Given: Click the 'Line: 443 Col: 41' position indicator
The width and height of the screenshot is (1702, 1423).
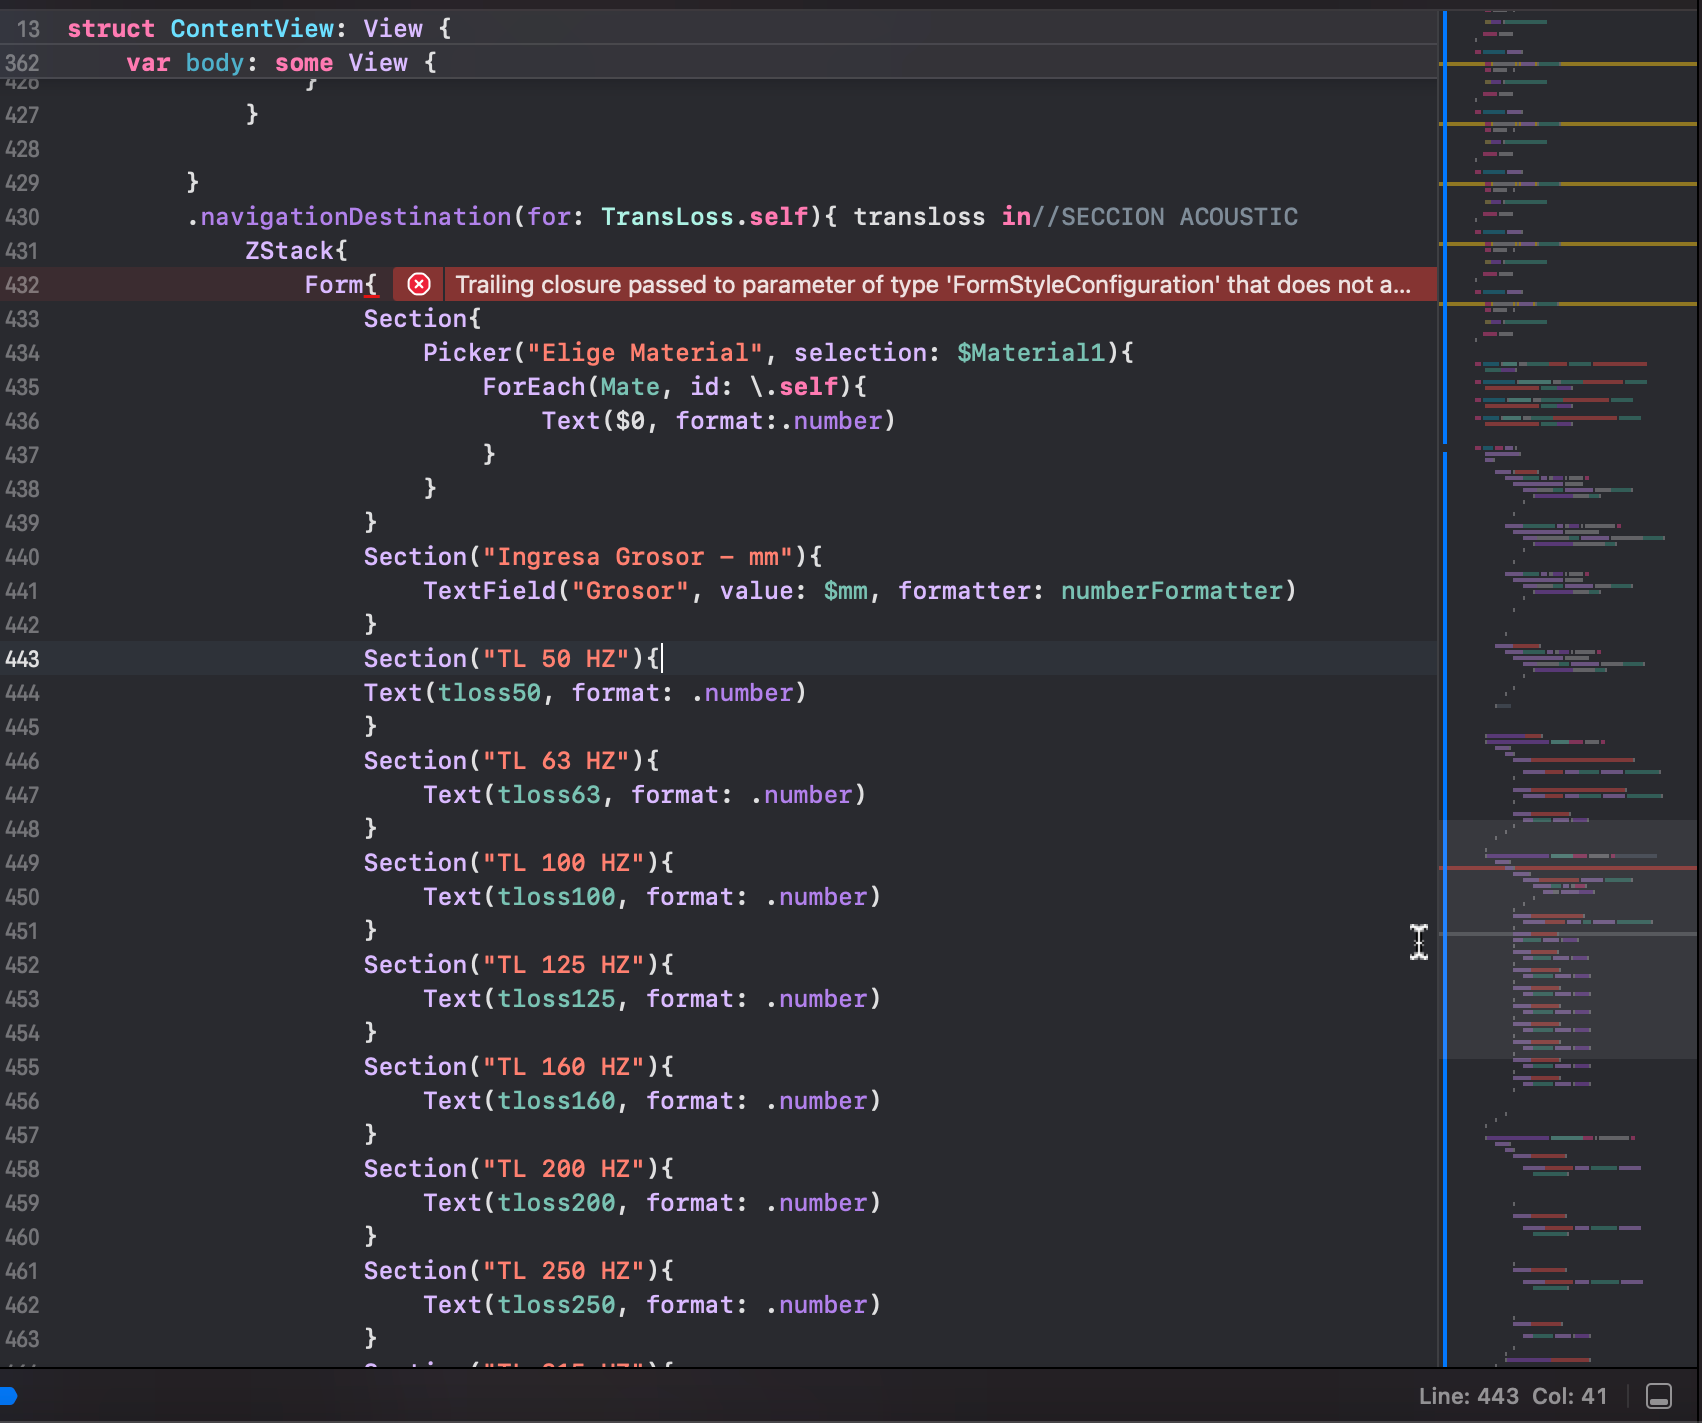Looking at the screenshot, I should point(1512,1396).
